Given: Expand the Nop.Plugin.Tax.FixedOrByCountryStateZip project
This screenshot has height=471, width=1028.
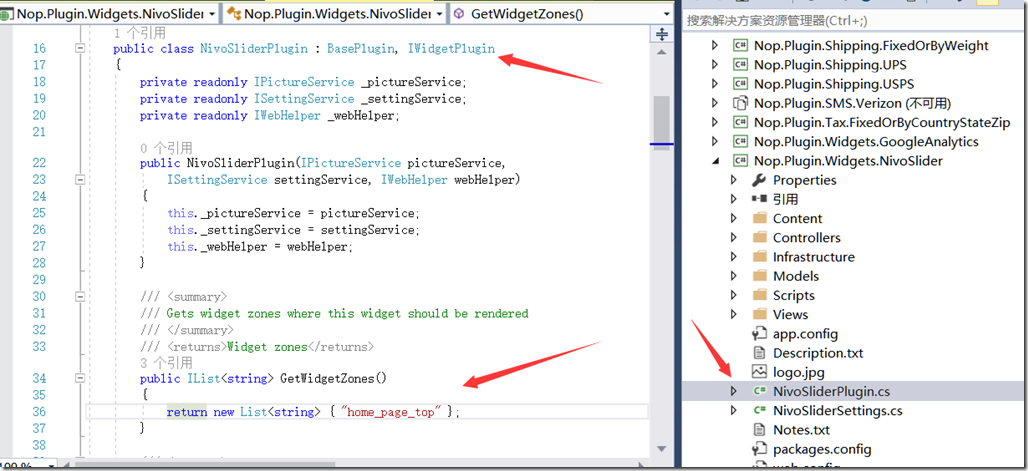Looking at the screenshot, I should point(716,122).
